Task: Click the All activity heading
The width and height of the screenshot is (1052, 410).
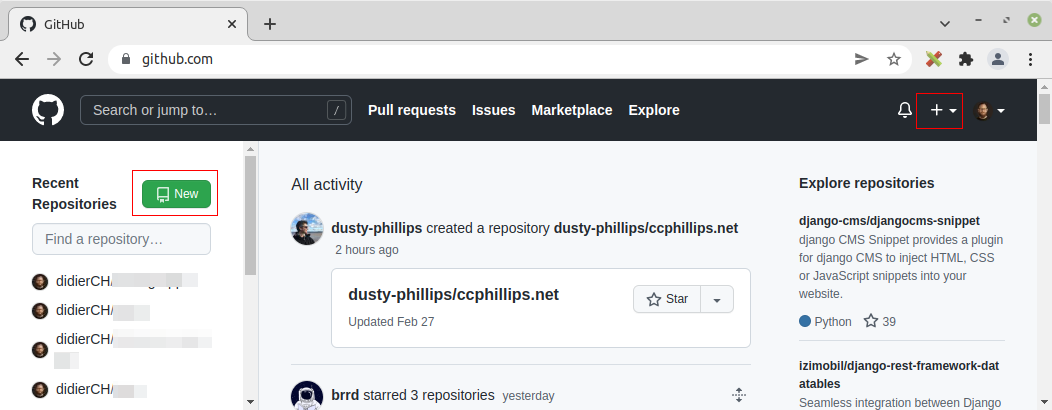Action: (327, 184)
